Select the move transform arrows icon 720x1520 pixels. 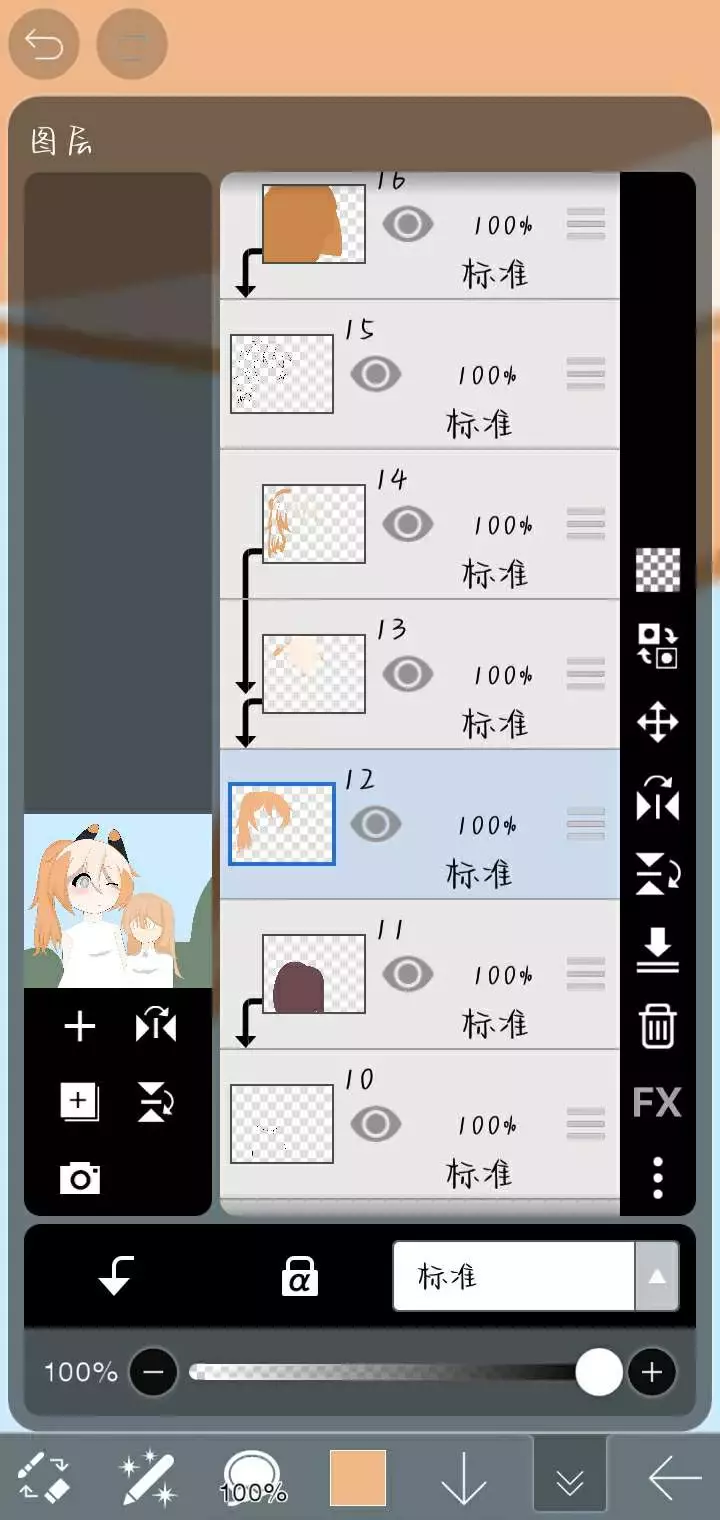(657, 722)
